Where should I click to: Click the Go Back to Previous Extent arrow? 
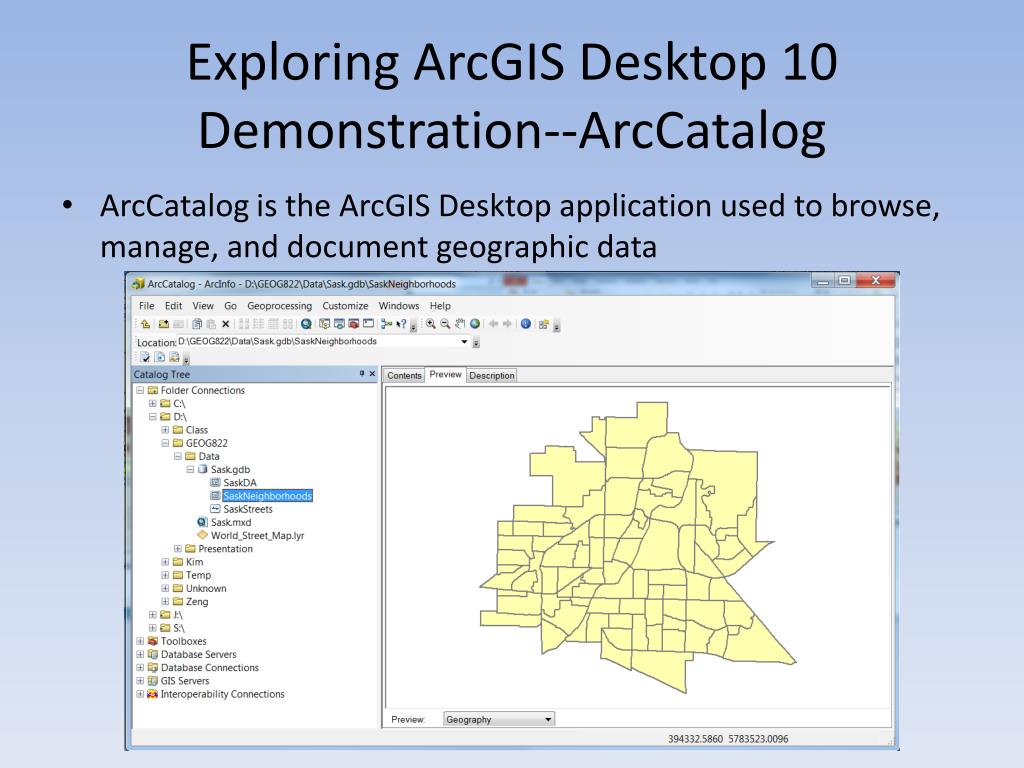click(x=494, y=324)
